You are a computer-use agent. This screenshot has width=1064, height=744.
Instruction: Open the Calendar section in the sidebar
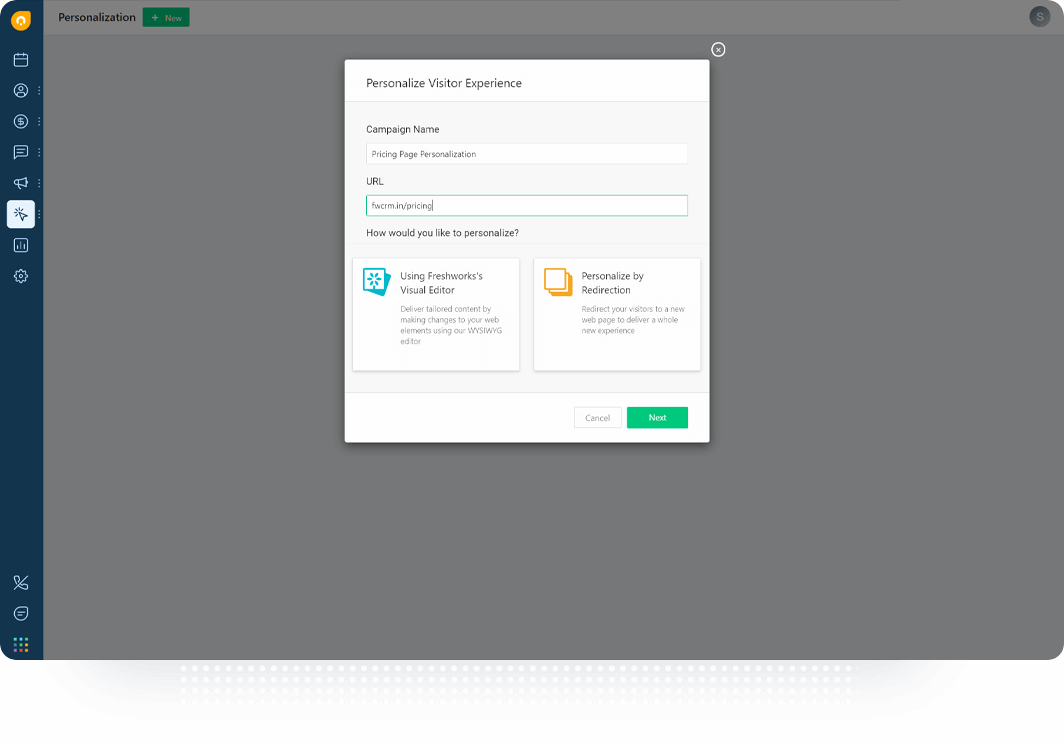click(x=20, y=59)
